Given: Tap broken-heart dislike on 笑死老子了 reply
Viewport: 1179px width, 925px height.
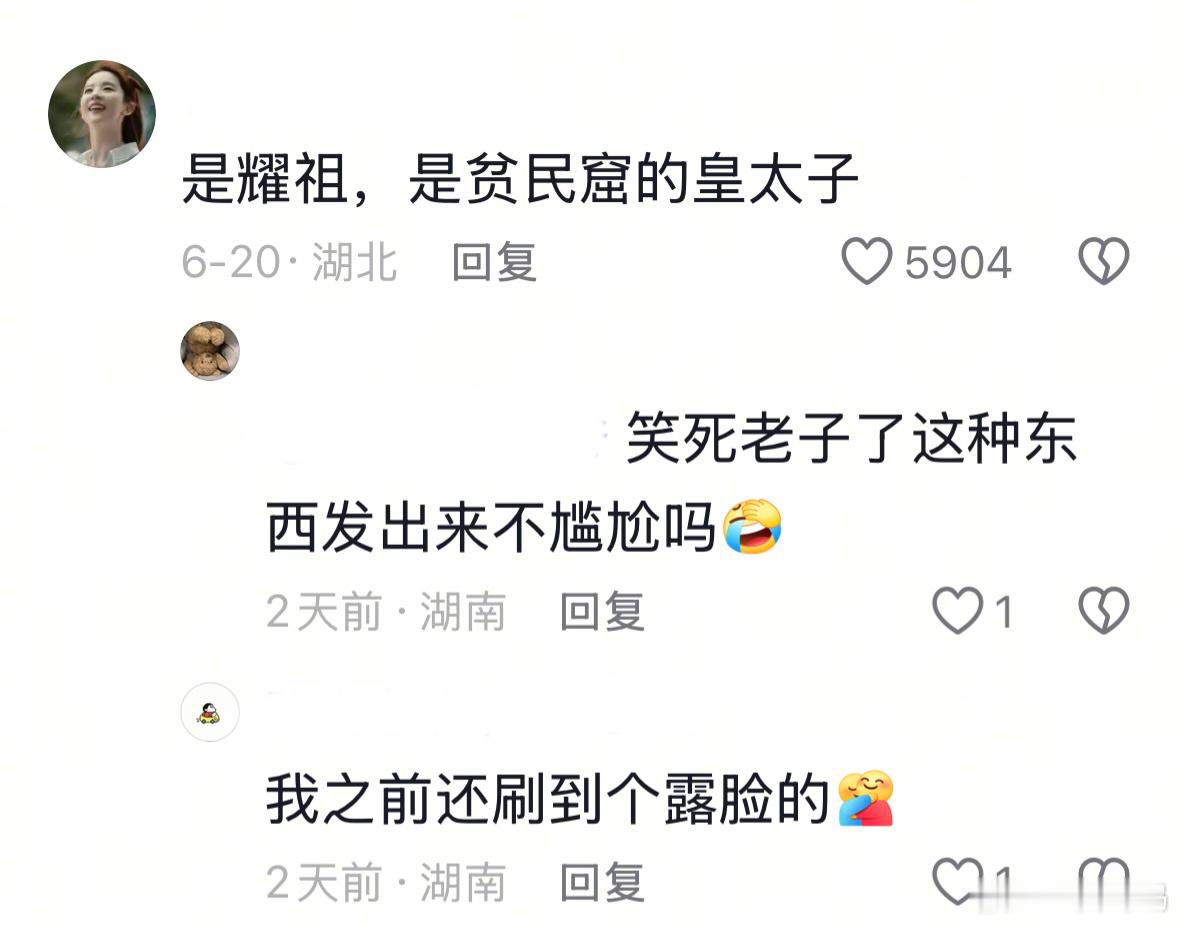Looking at the screenshot, I should point(1103,610).
